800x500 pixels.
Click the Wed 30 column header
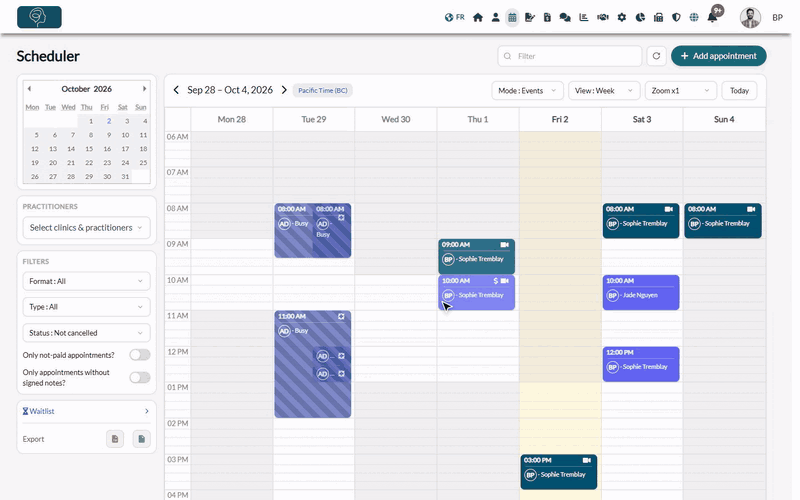[395, 119]
